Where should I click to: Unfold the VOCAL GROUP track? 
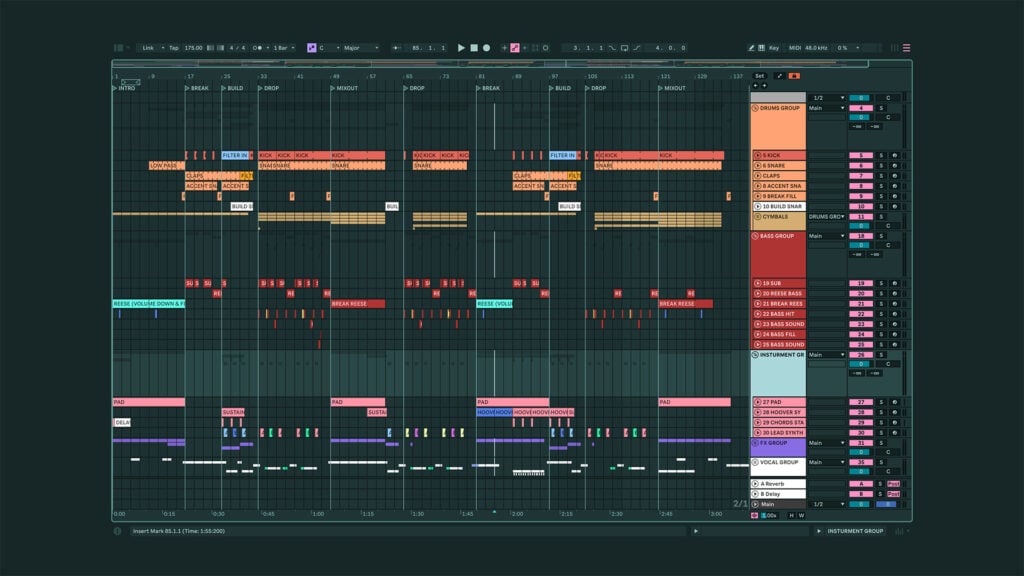point(756,462)
